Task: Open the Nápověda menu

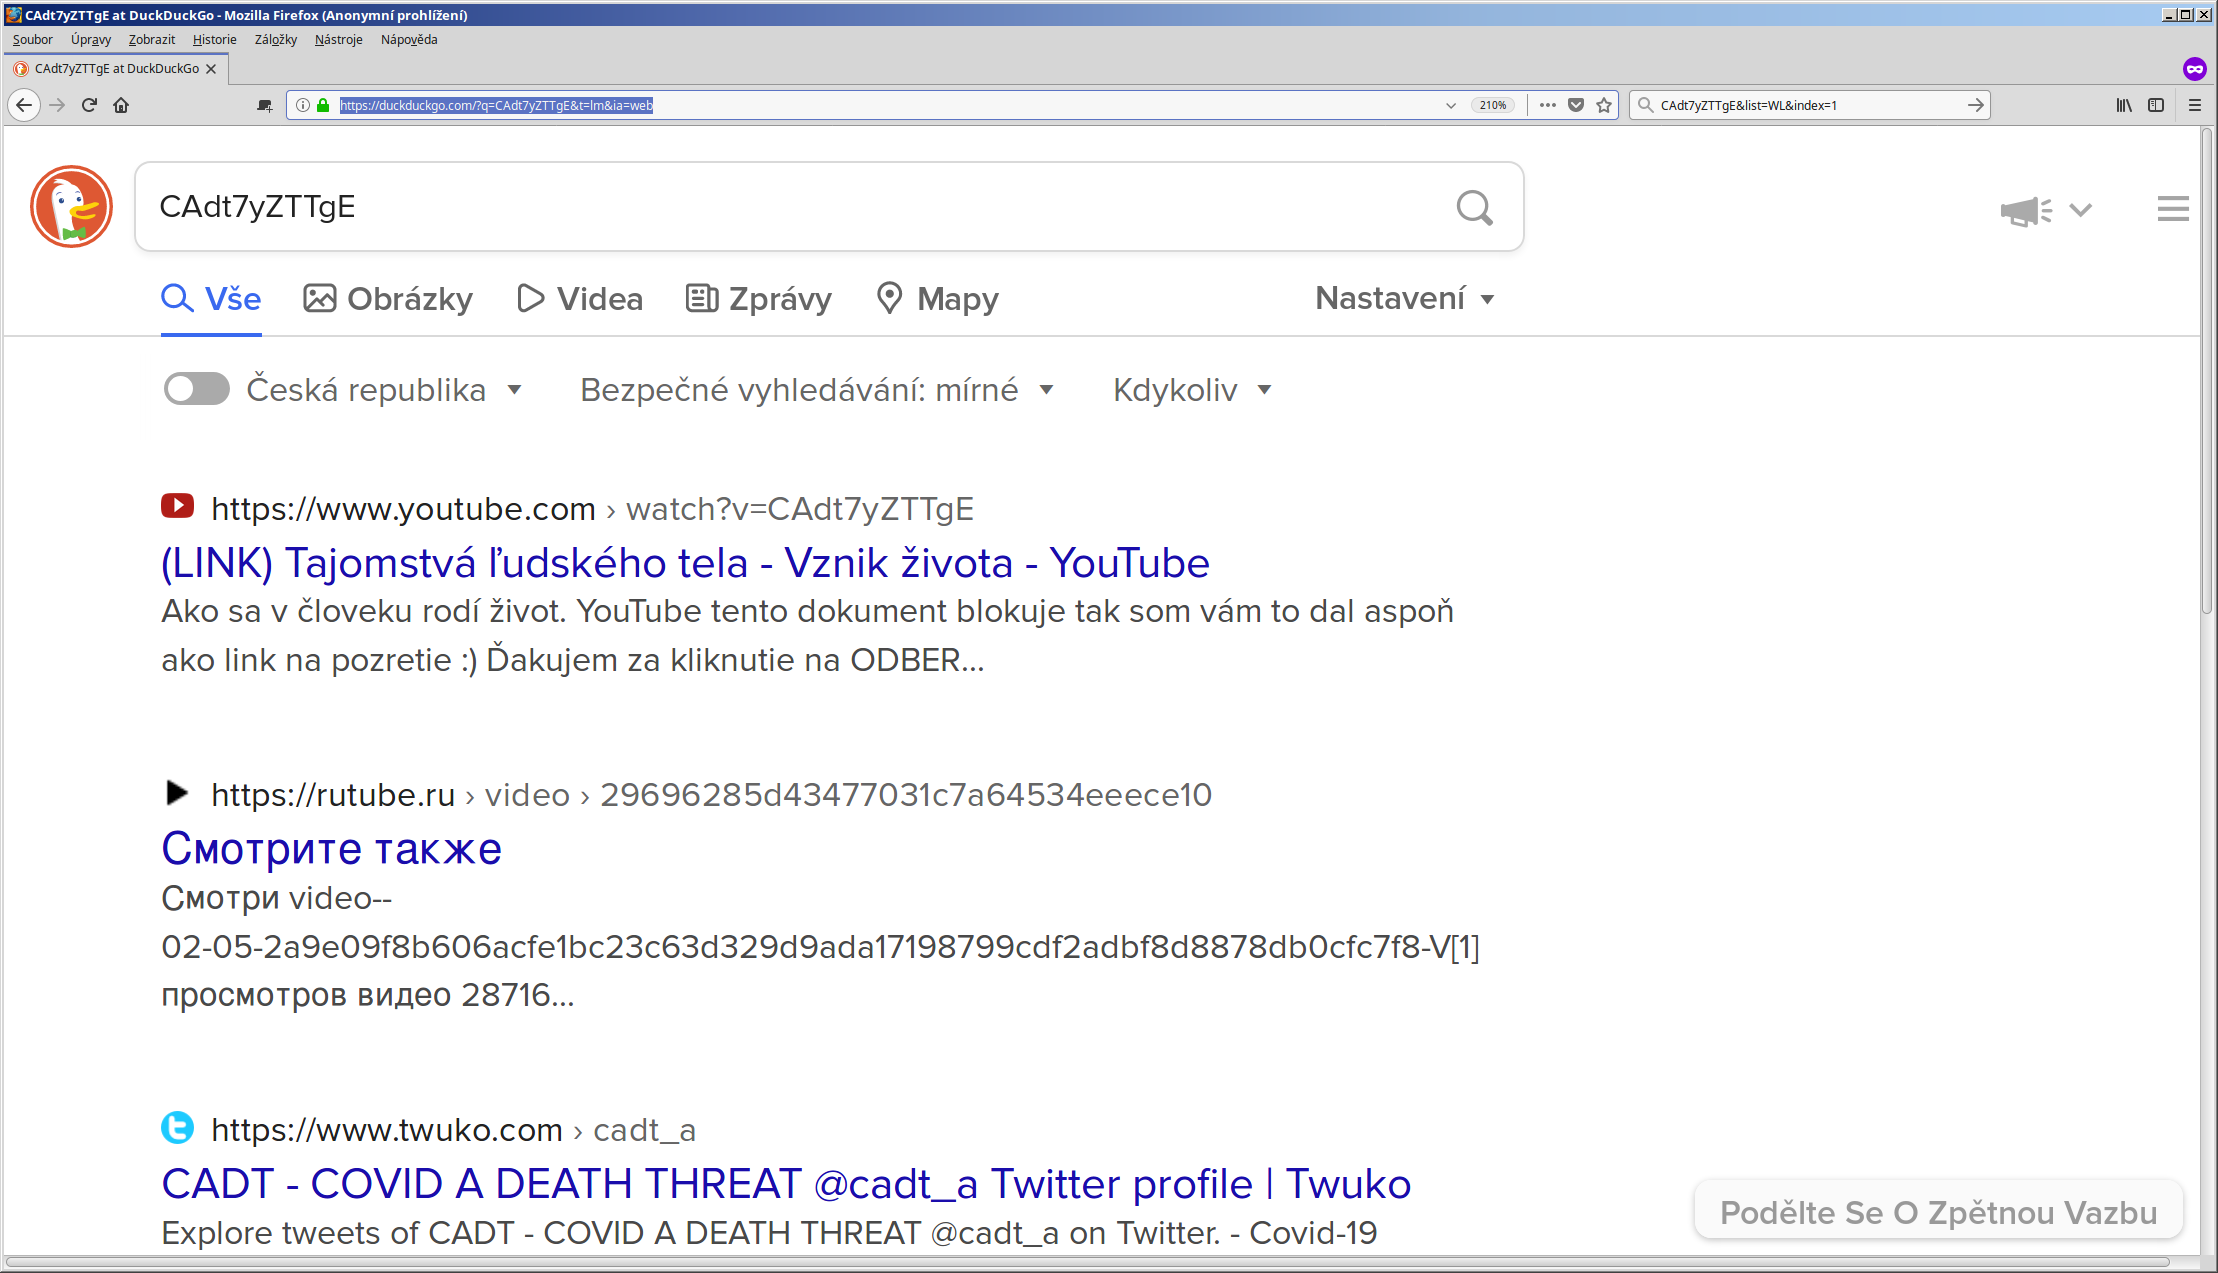Action: pyautogui.click(x=409, y=40)
